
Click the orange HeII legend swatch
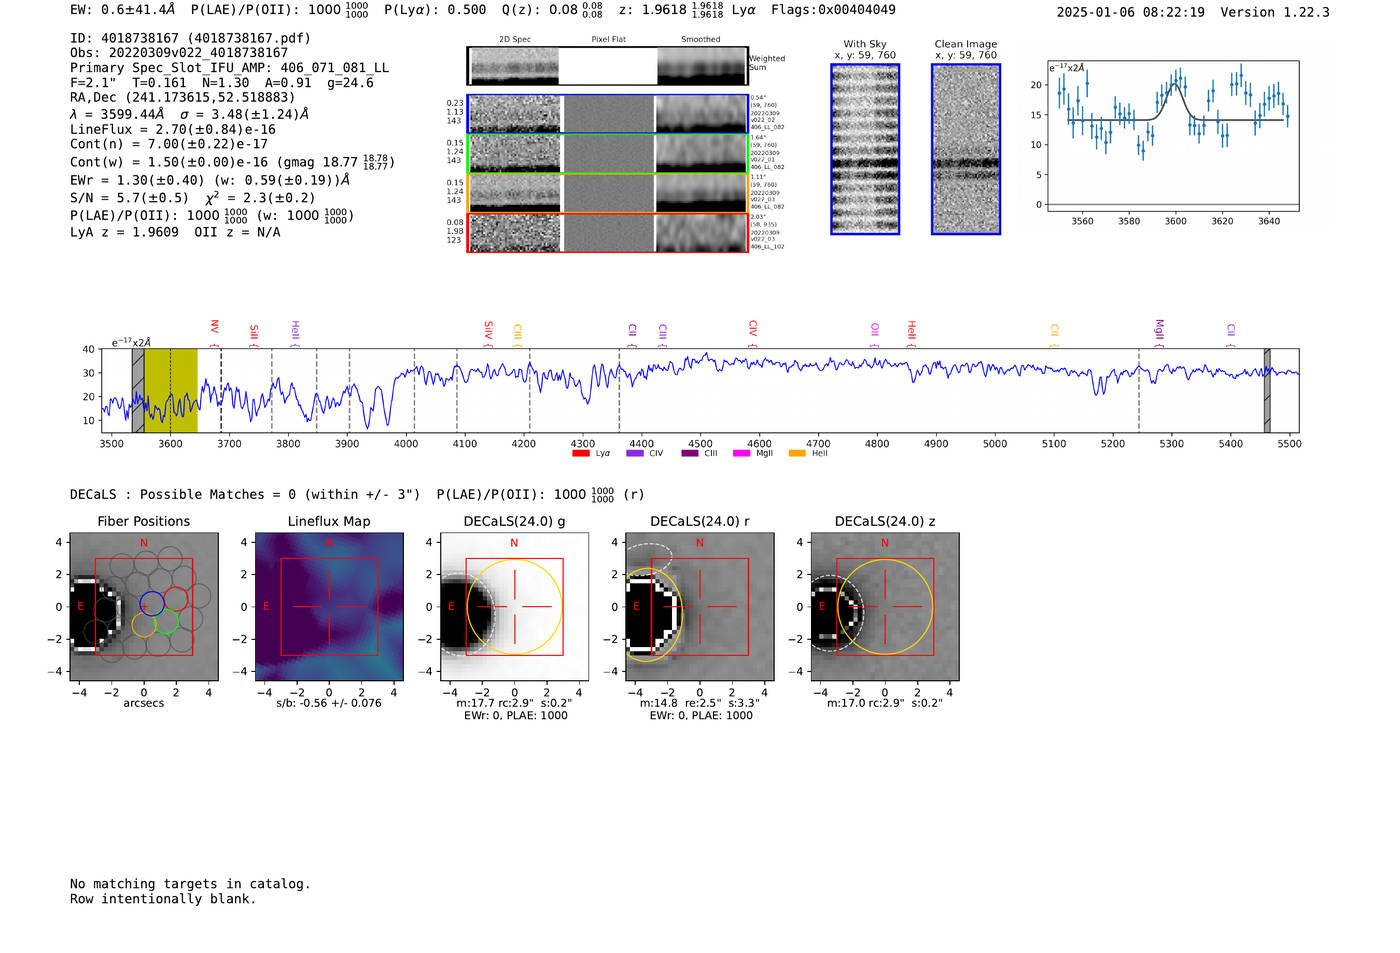[x=797, y=453]
